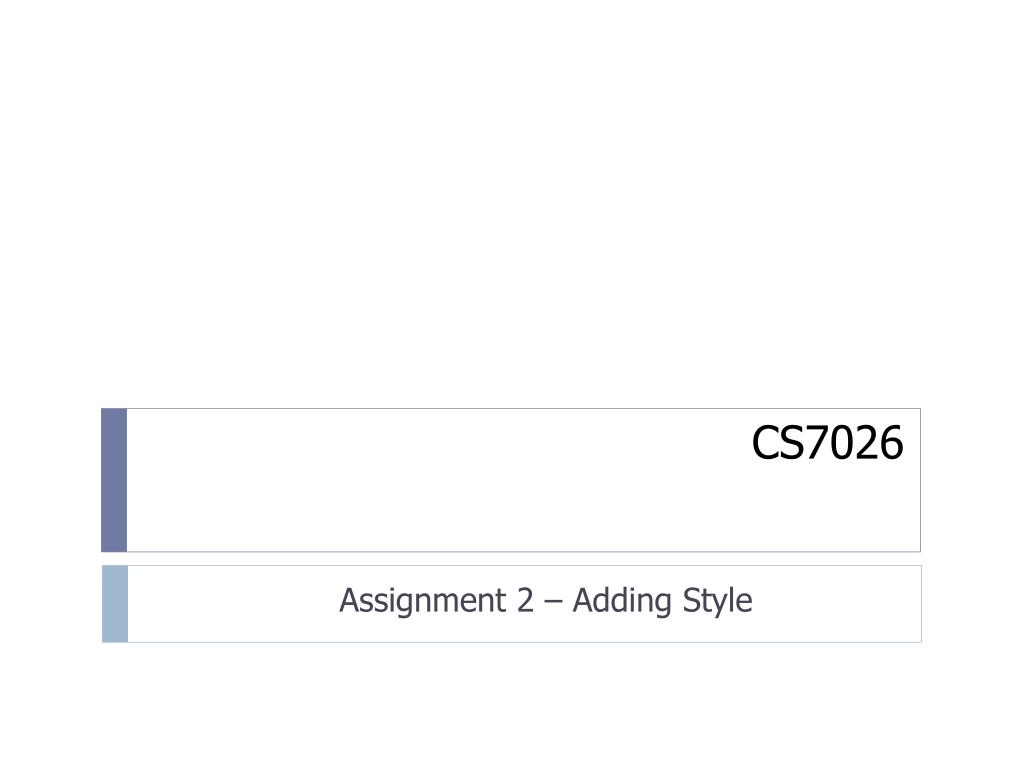Click the dash between 2 and Adding
The width and height of the screenshot is (1024, 768).
point(553,602)
